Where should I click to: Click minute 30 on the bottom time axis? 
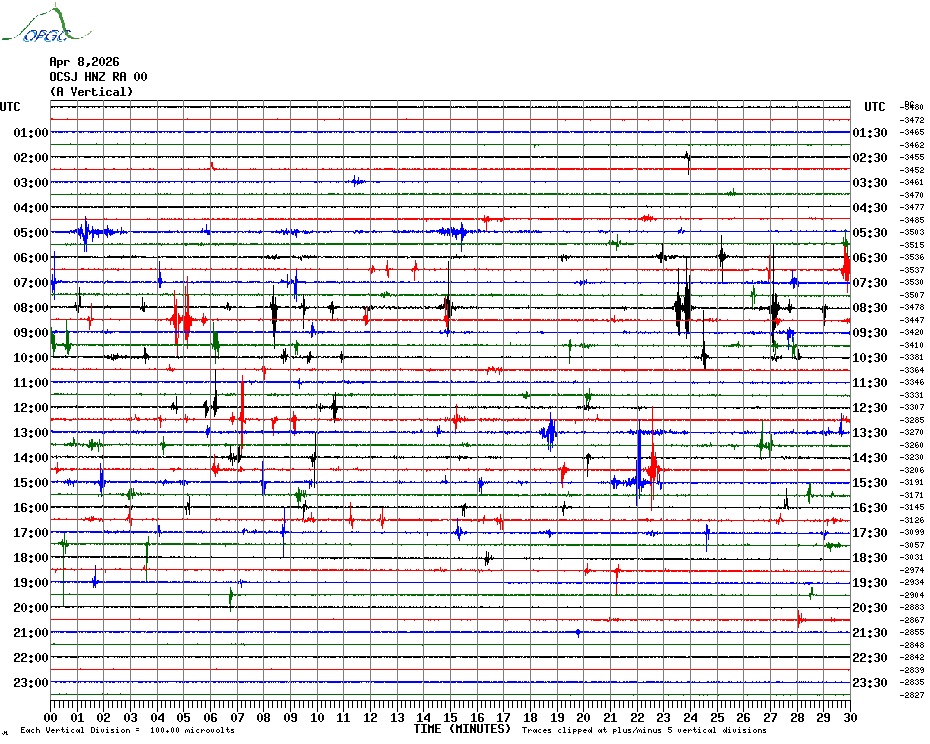(x=849, y=717)
